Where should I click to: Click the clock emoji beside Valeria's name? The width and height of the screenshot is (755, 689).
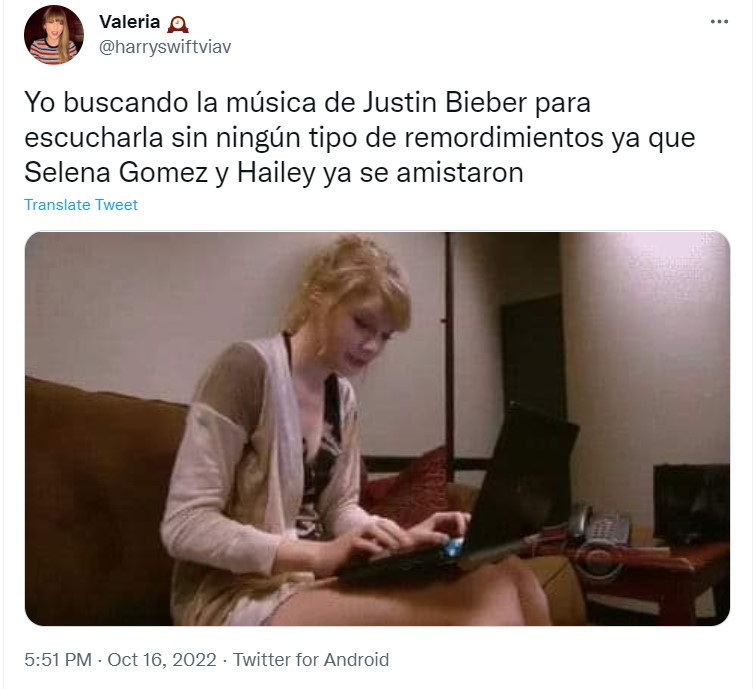(178, 24)
